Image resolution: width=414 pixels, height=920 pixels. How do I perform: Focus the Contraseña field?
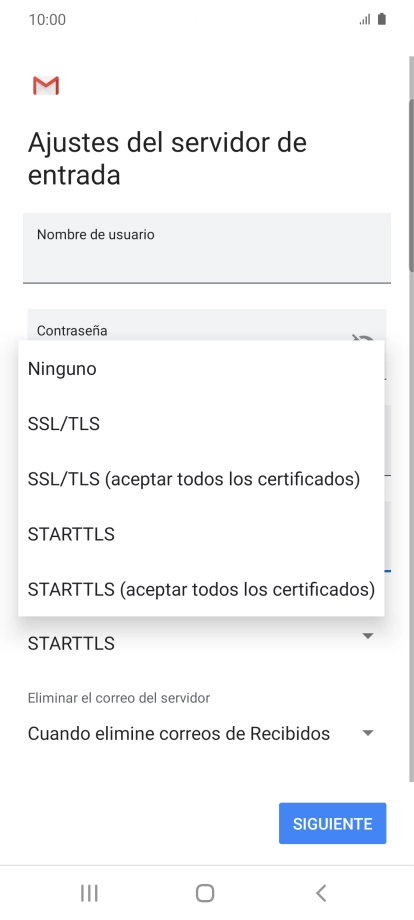point(207,325)
